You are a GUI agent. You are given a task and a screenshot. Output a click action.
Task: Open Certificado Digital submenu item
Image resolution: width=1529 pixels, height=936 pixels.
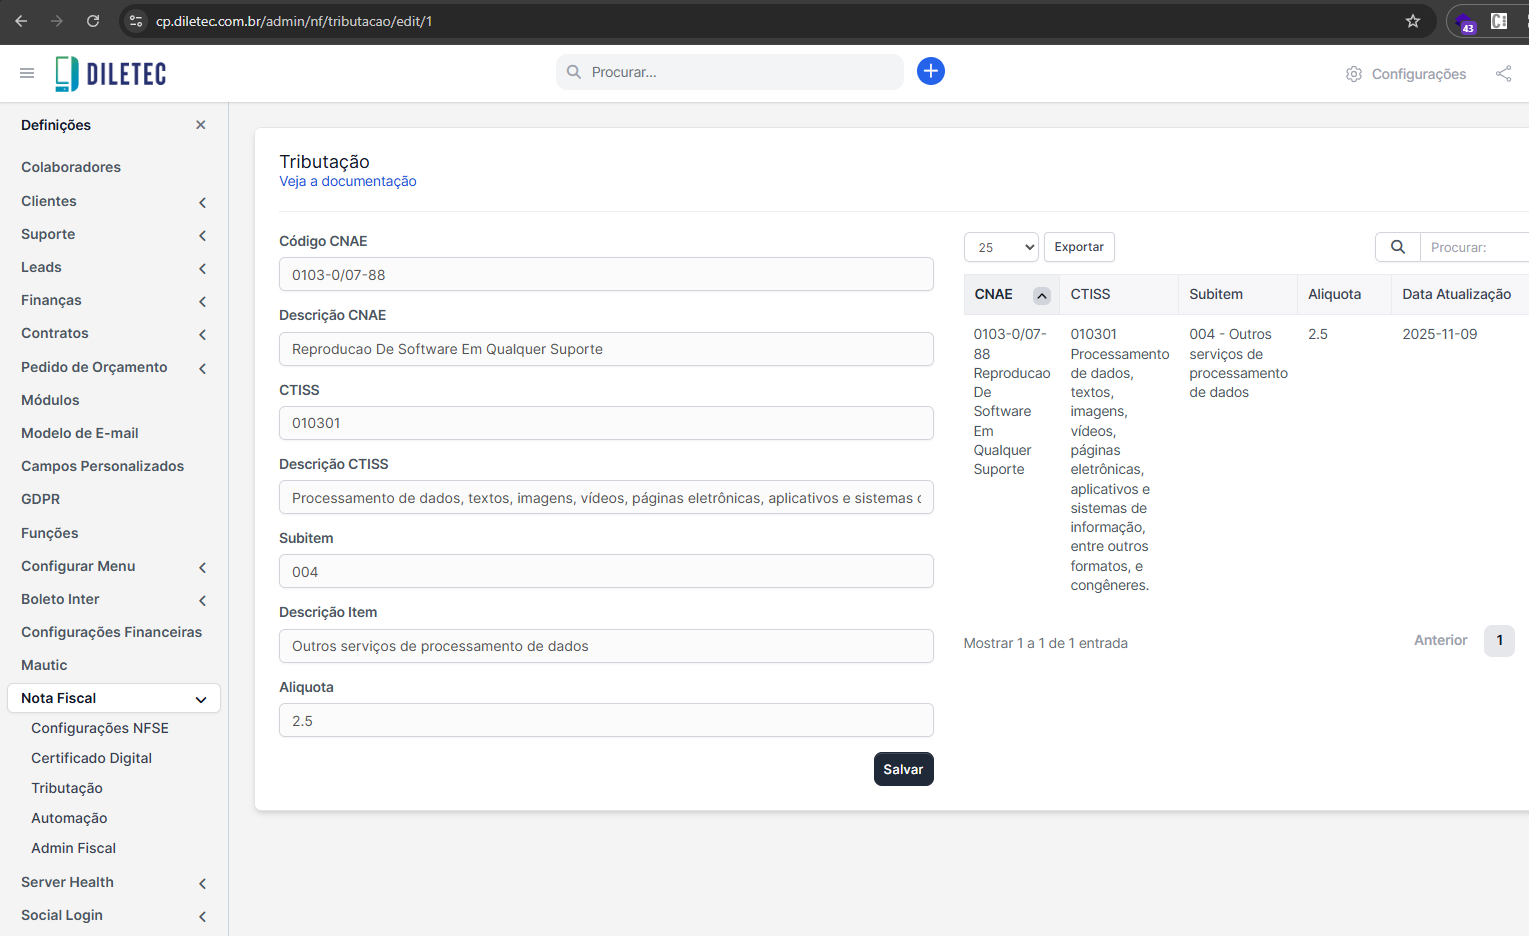pyautogui.click(x=91, y=758)
